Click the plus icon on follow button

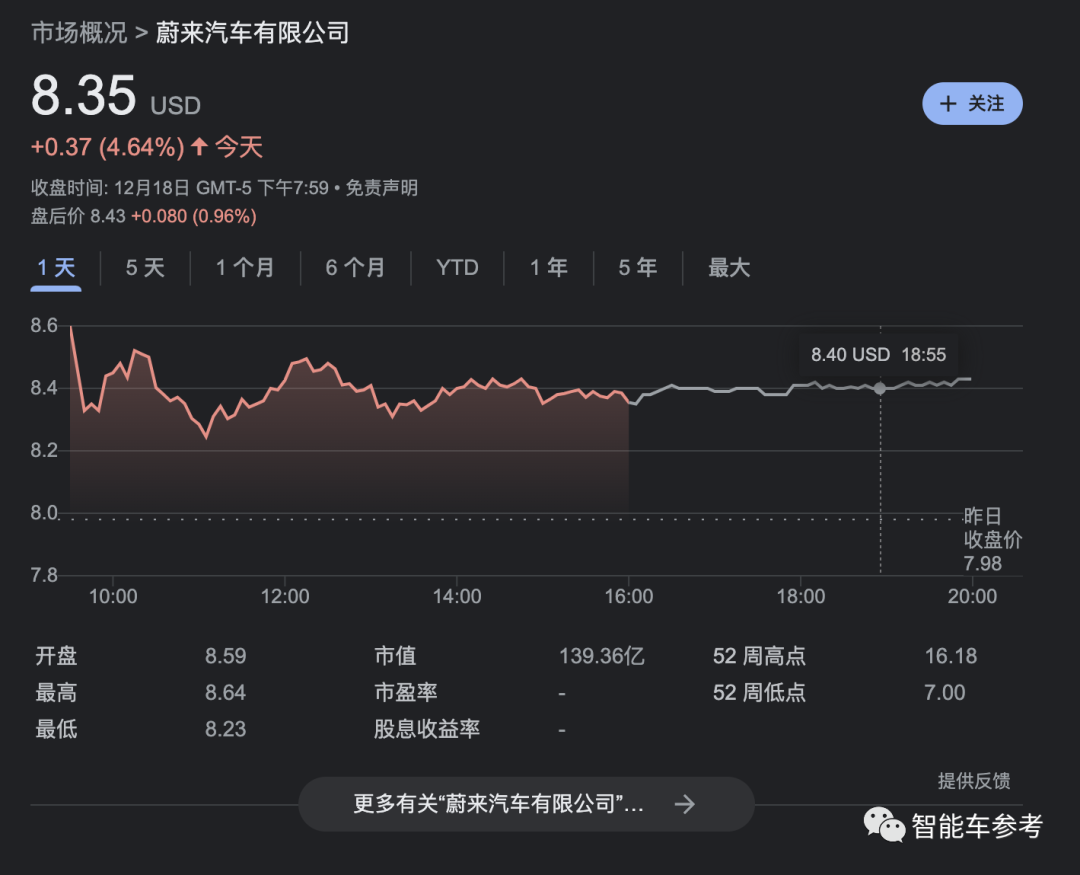click(948, 104)
